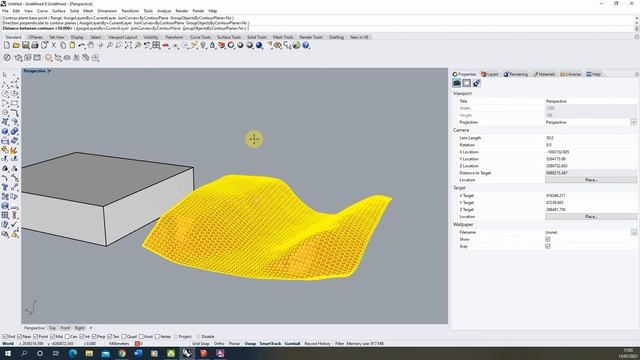The width and height of the screenshot is (640, 360).
Task: Toggle the wallpaper Show checkbox
Action: click(x=548, y=239)
